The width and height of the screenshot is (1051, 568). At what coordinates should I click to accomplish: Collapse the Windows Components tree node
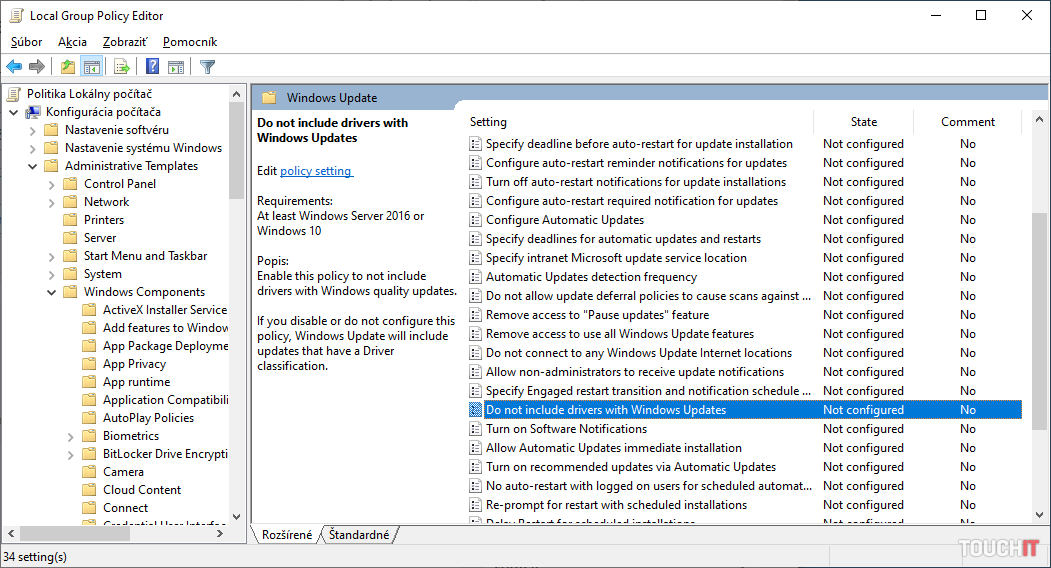point(52,292)
